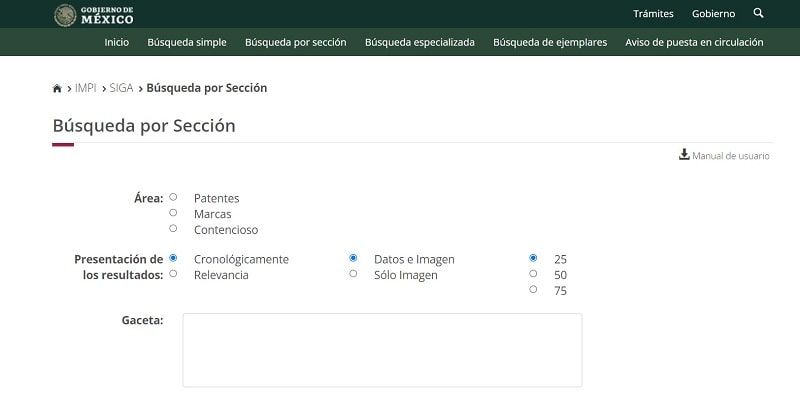Select Cronológicamente result ordering

pos(173,258)
